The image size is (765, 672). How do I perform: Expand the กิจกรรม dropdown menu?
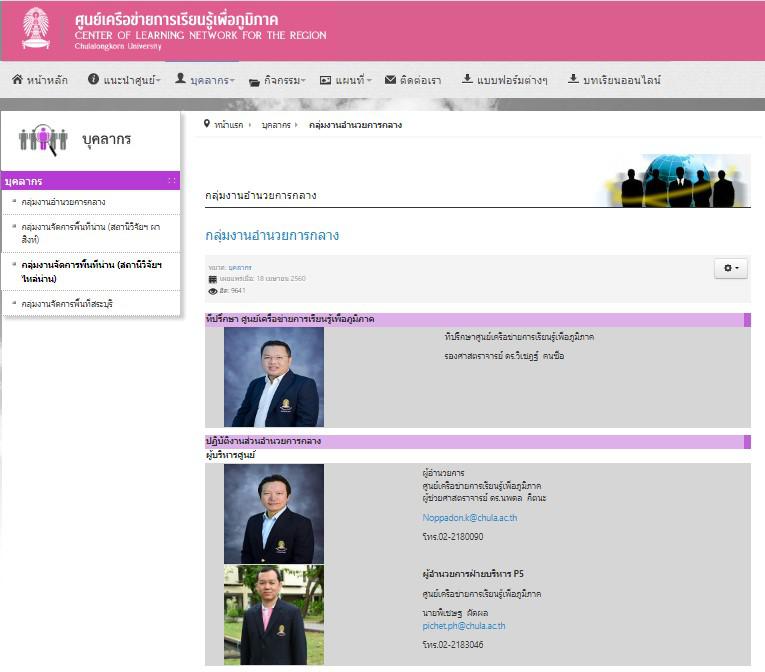277,80
